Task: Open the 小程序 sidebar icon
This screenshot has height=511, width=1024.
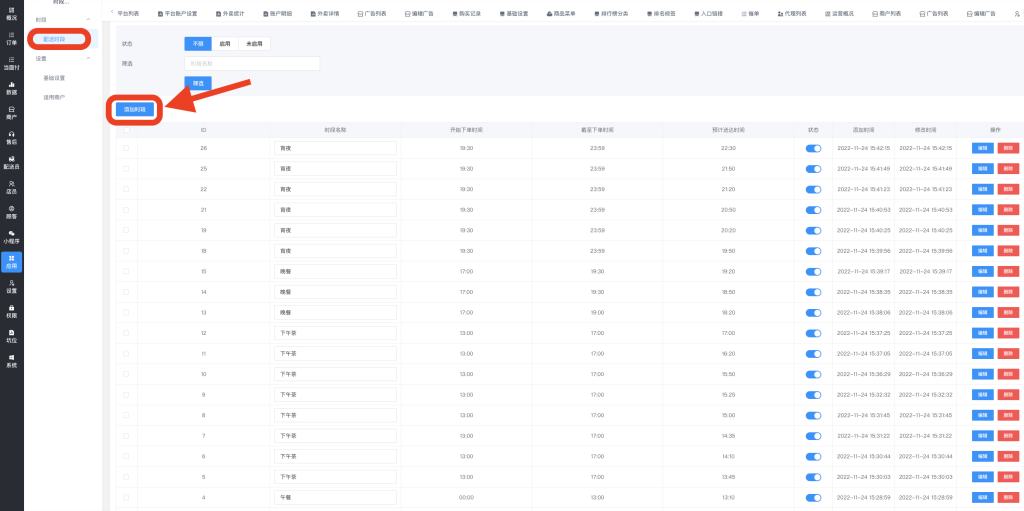Action: pos(11,236)
